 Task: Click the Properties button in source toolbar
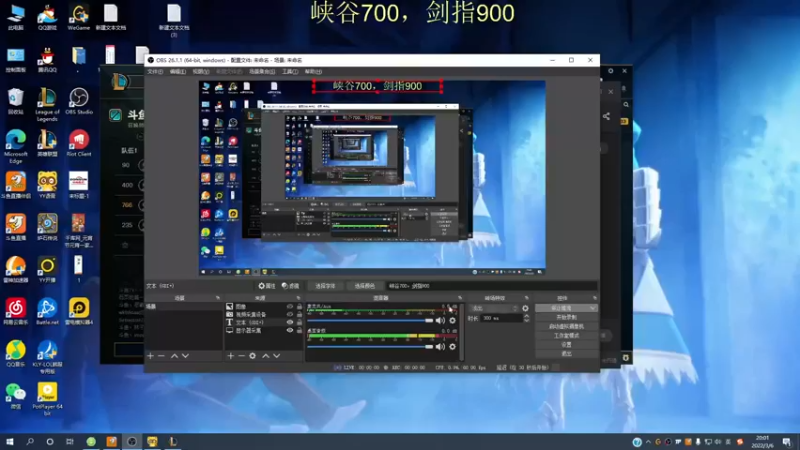click(x=267, y=286)
